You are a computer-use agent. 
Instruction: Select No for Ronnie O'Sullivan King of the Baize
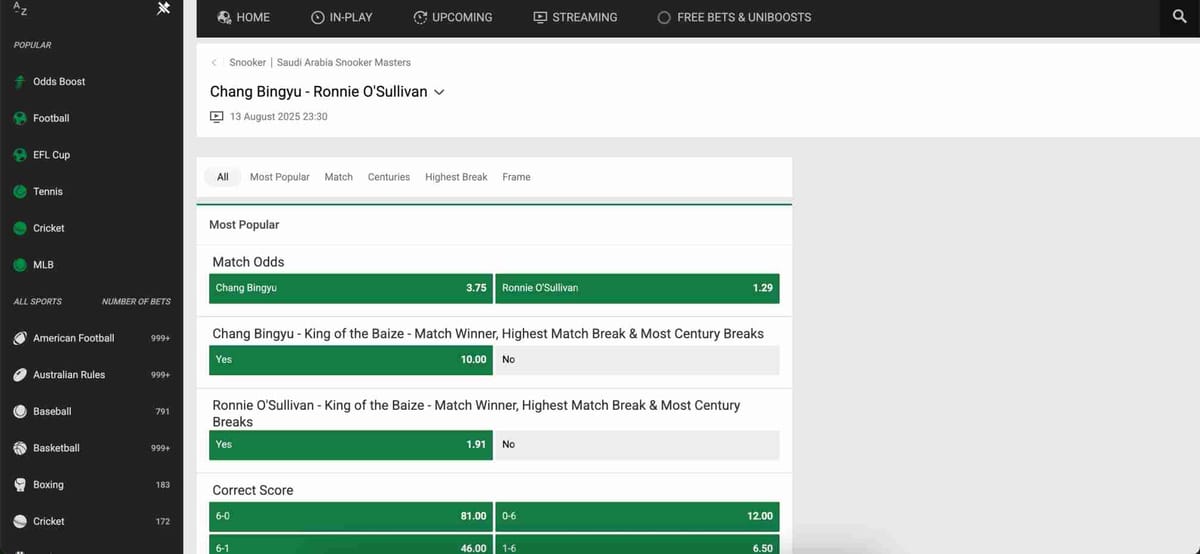[638, 445]
